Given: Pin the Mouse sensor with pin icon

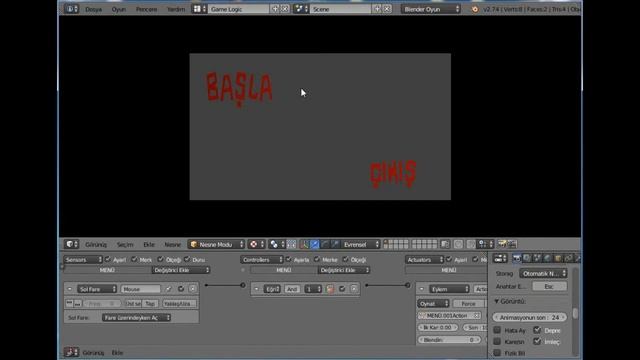Looking at the screenshot, I should (x=169, y=289).
